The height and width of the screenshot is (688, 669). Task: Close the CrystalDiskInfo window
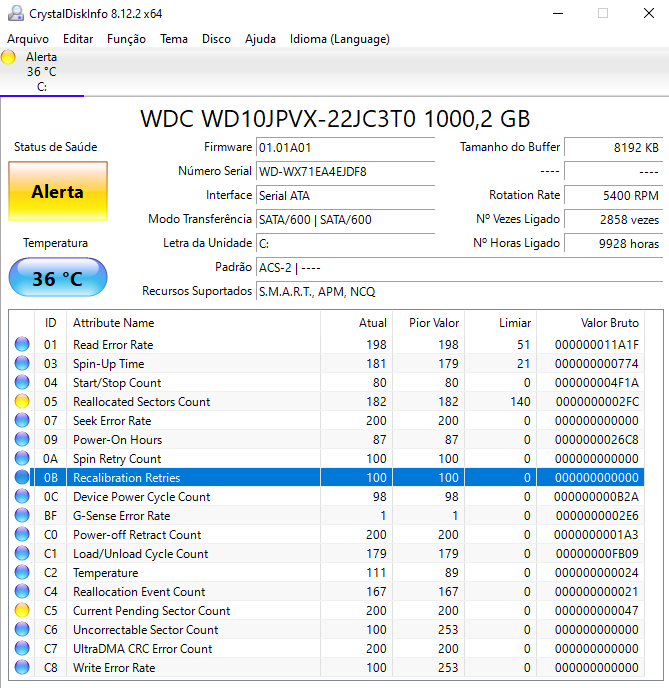click(x=649, y=13)
